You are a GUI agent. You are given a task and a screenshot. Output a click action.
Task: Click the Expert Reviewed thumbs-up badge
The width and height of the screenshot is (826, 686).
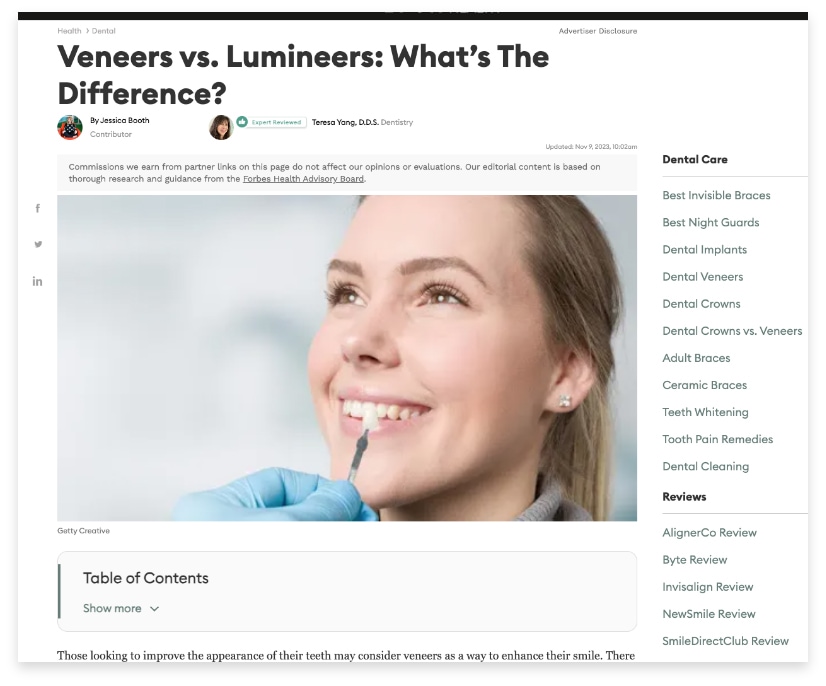[x=242, y=122]
